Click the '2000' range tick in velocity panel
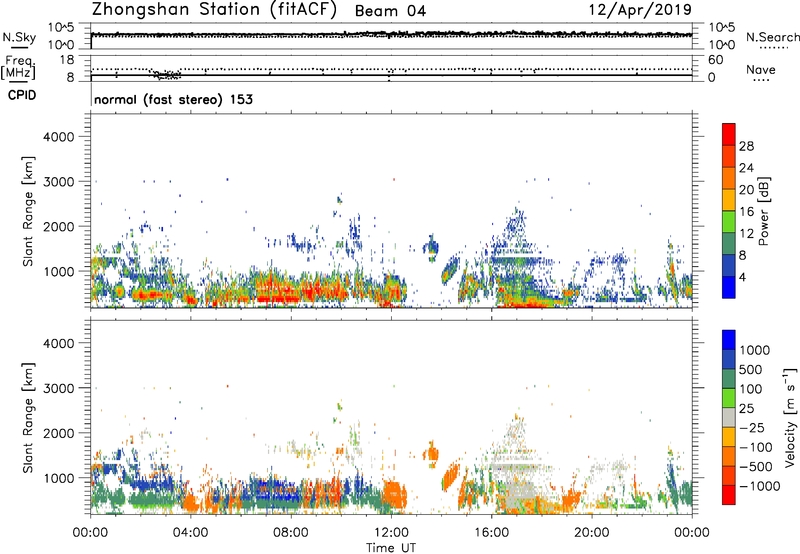This screenshot has width=800, height=554. click(59, 433)
